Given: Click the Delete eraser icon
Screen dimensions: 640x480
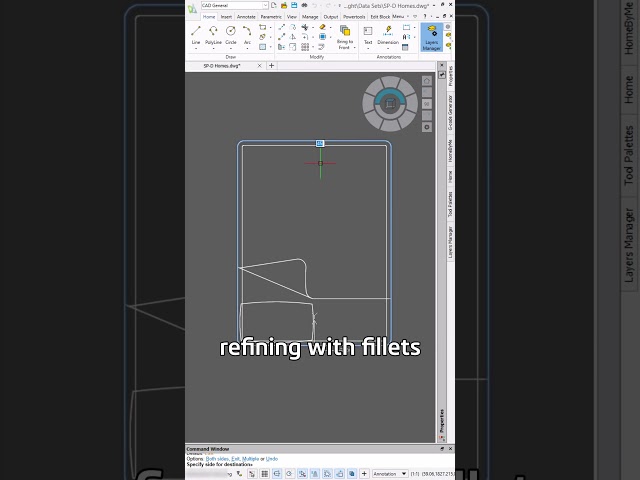Looking at the screenshot, I should pos(322,27).
